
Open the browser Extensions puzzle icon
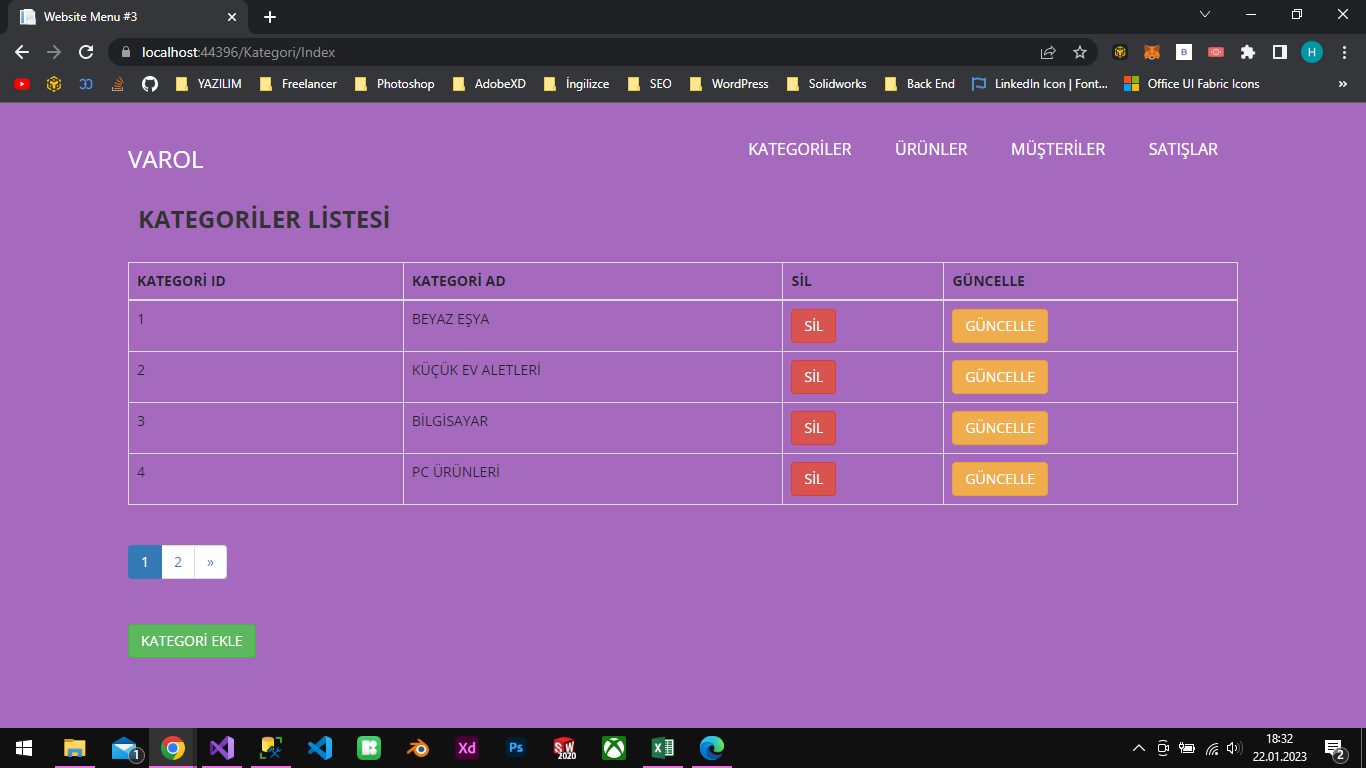[1249, 52]
